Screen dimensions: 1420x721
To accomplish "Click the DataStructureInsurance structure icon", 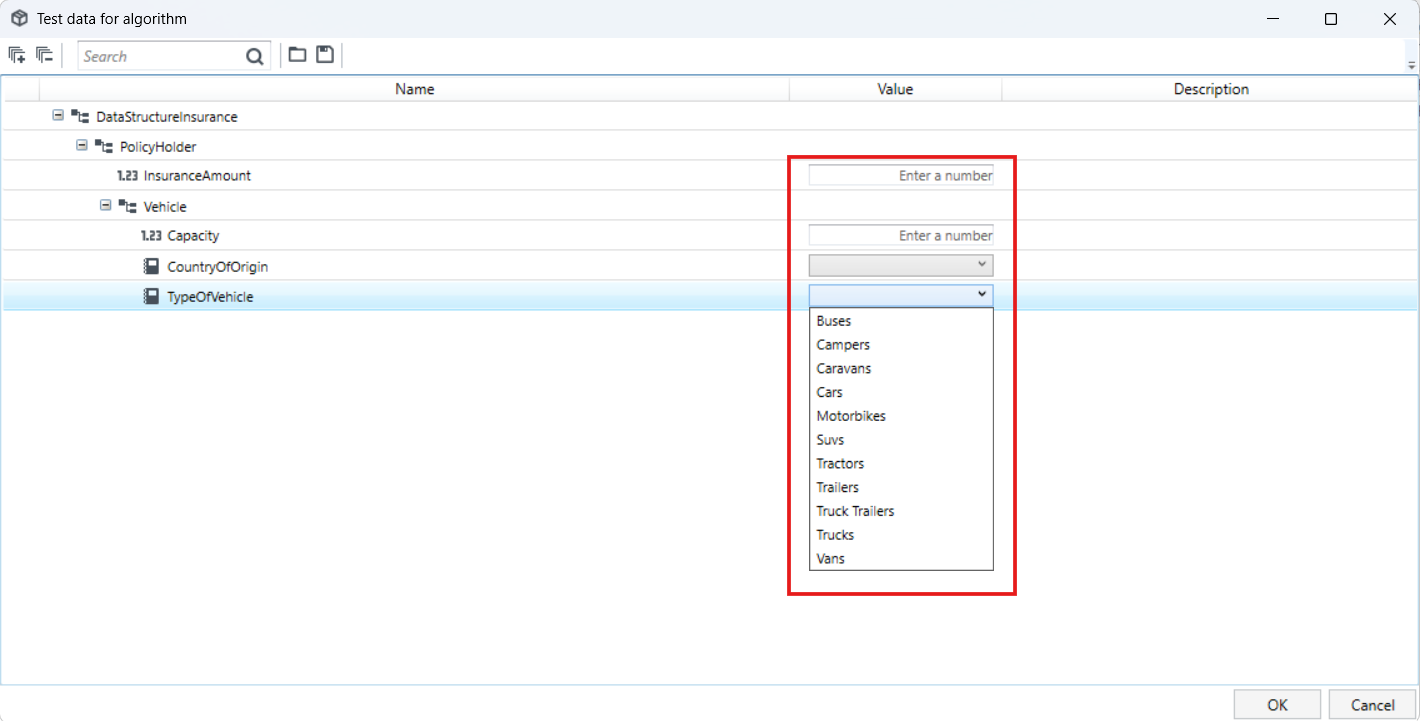I will click(x=80, y=117).
